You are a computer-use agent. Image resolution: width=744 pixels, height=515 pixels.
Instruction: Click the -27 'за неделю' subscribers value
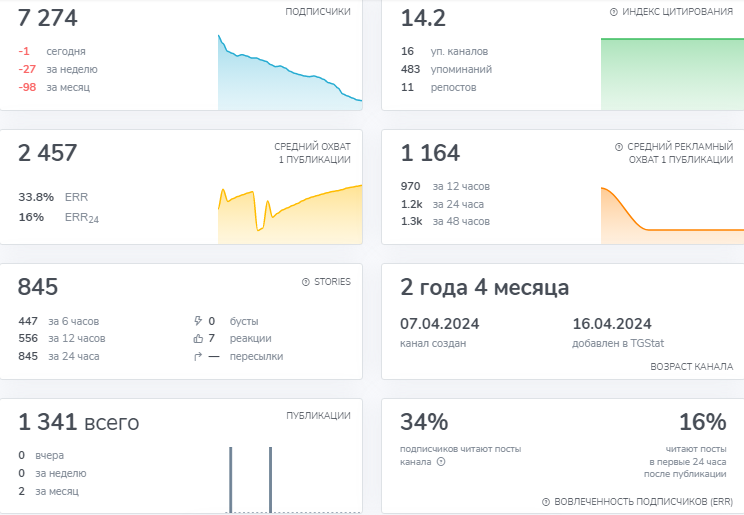[27, 69]
